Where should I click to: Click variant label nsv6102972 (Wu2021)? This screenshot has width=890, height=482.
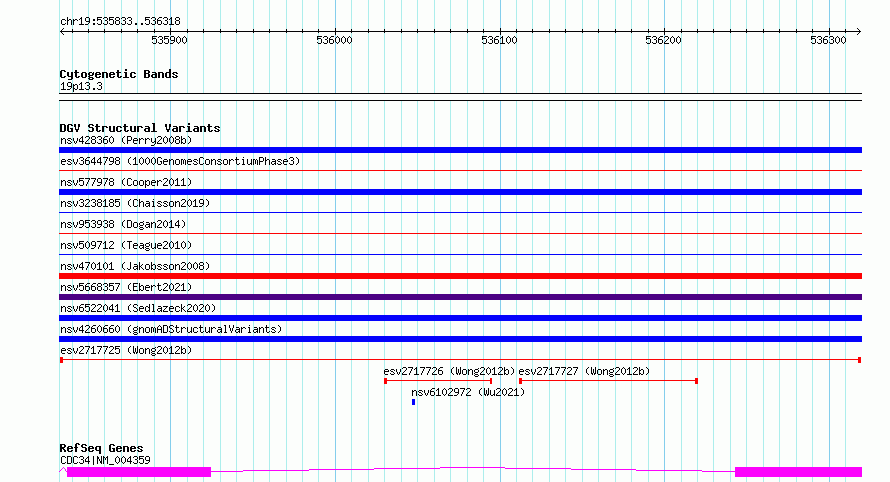[468, 392]
